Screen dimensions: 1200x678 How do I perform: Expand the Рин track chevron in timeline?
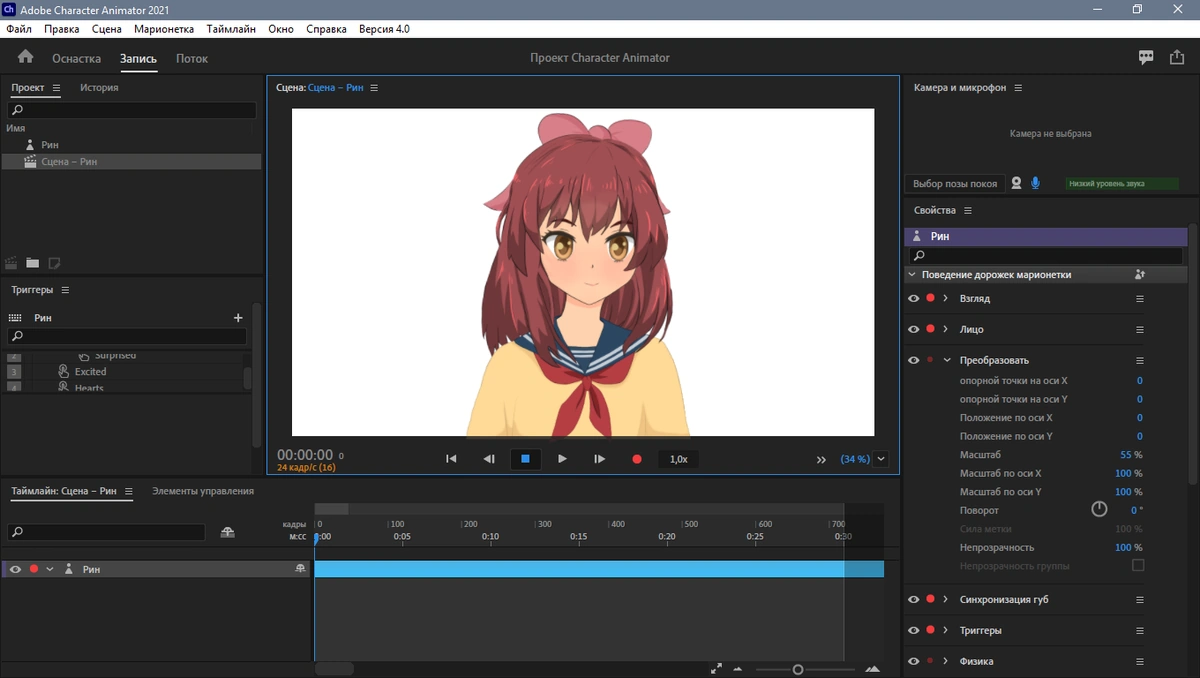49,570
